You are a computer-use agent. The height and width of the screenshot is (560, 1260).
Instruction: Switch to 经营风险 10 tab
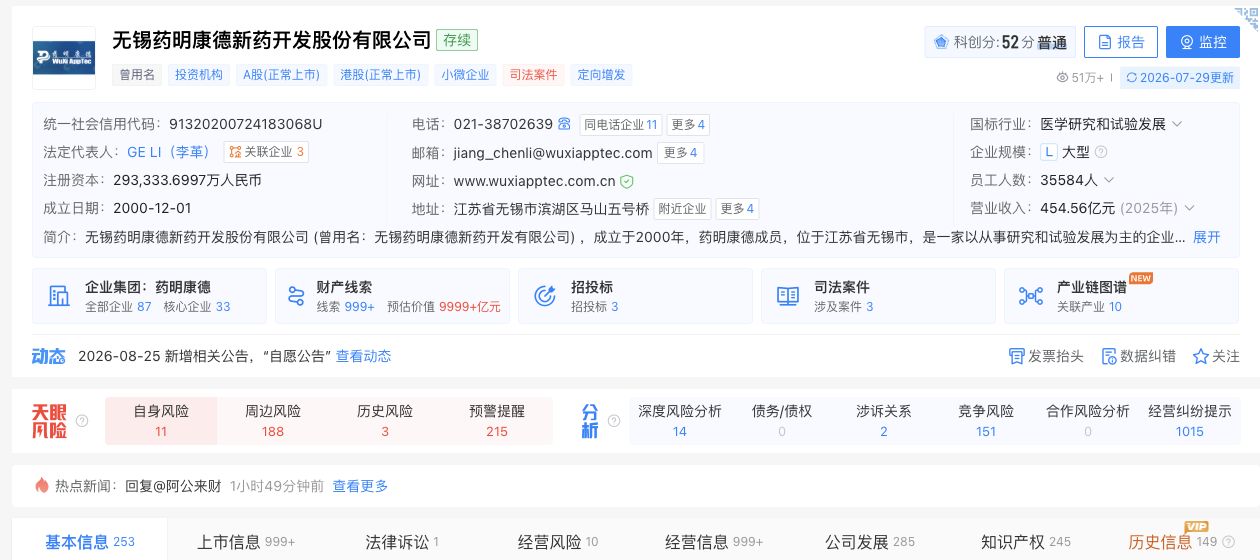(x=558, y=542)
